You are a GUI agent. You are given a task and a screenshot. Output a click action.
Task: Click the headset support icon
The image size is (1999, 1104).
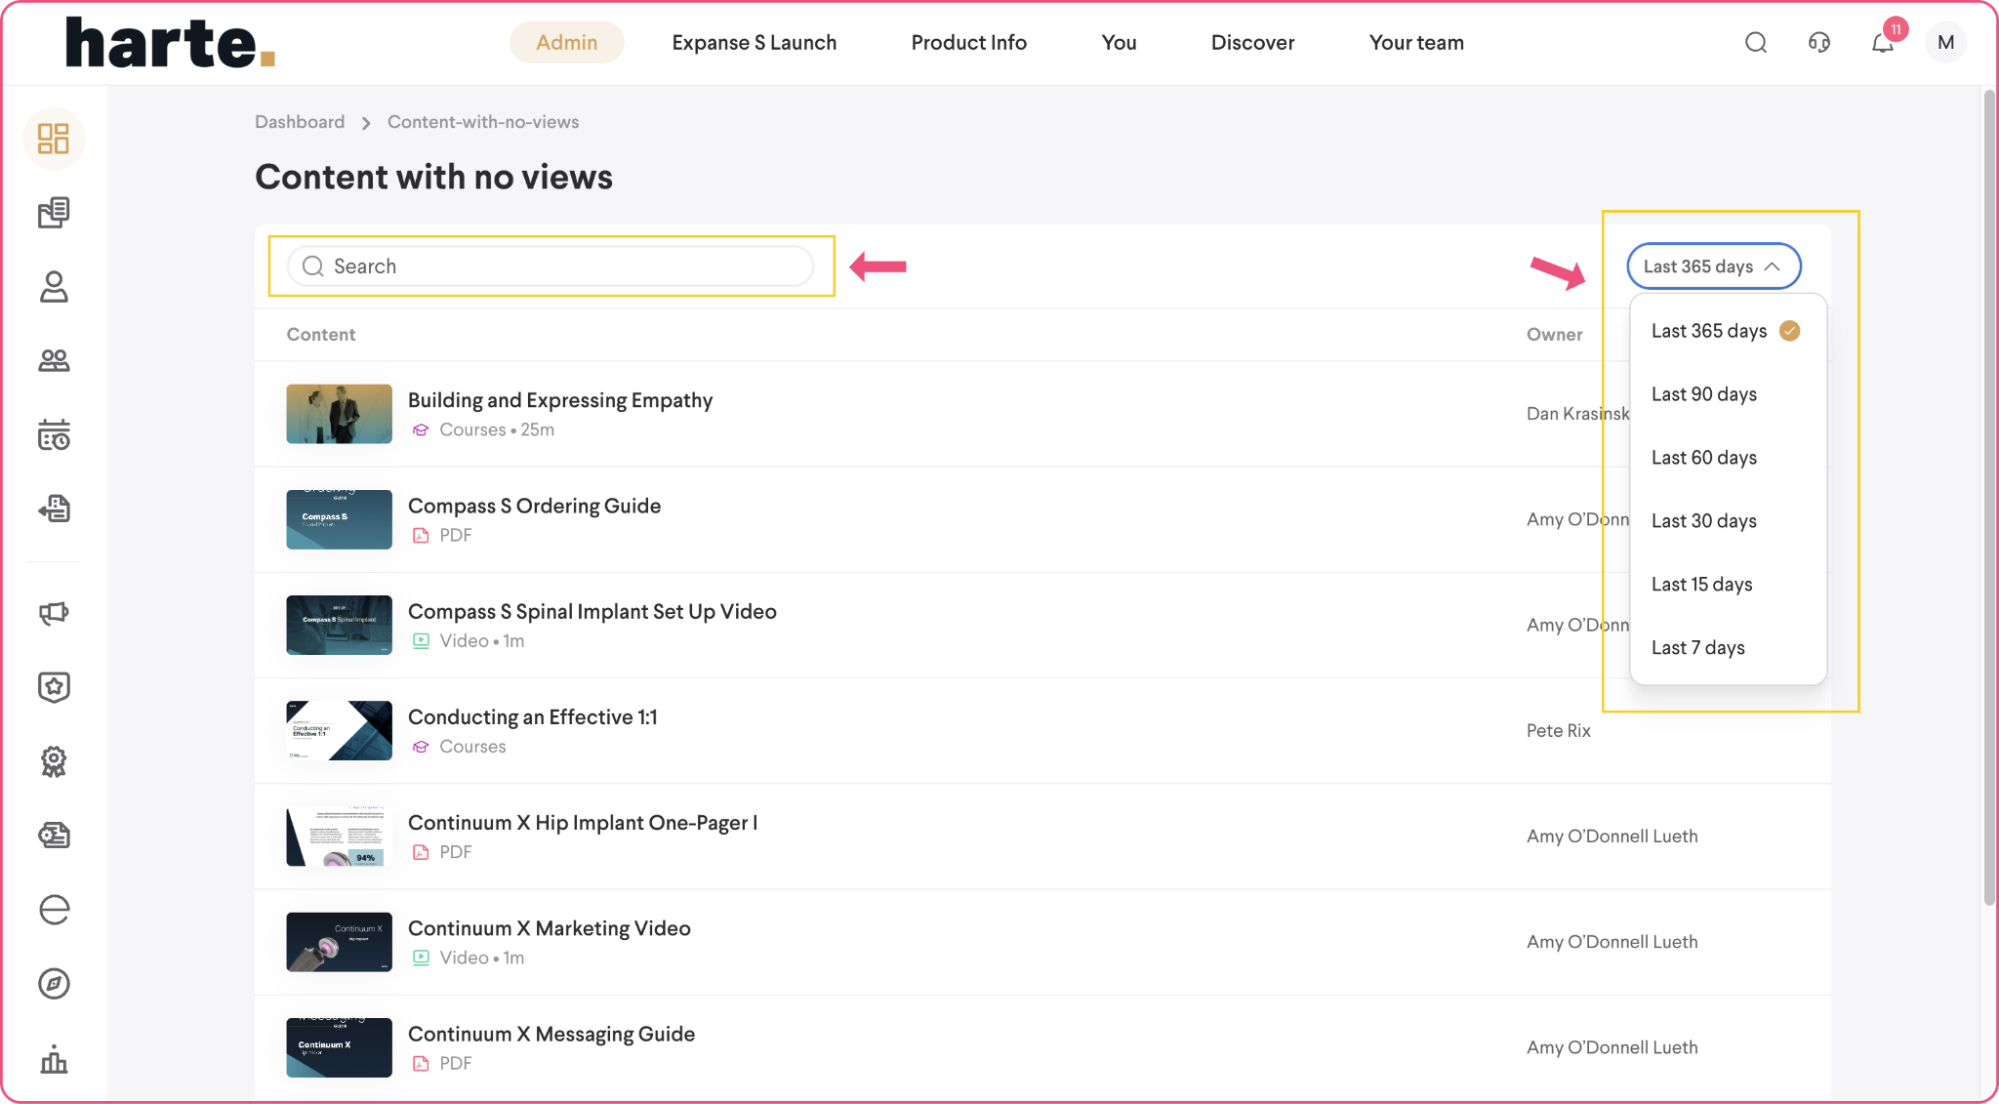[1819, 43]
